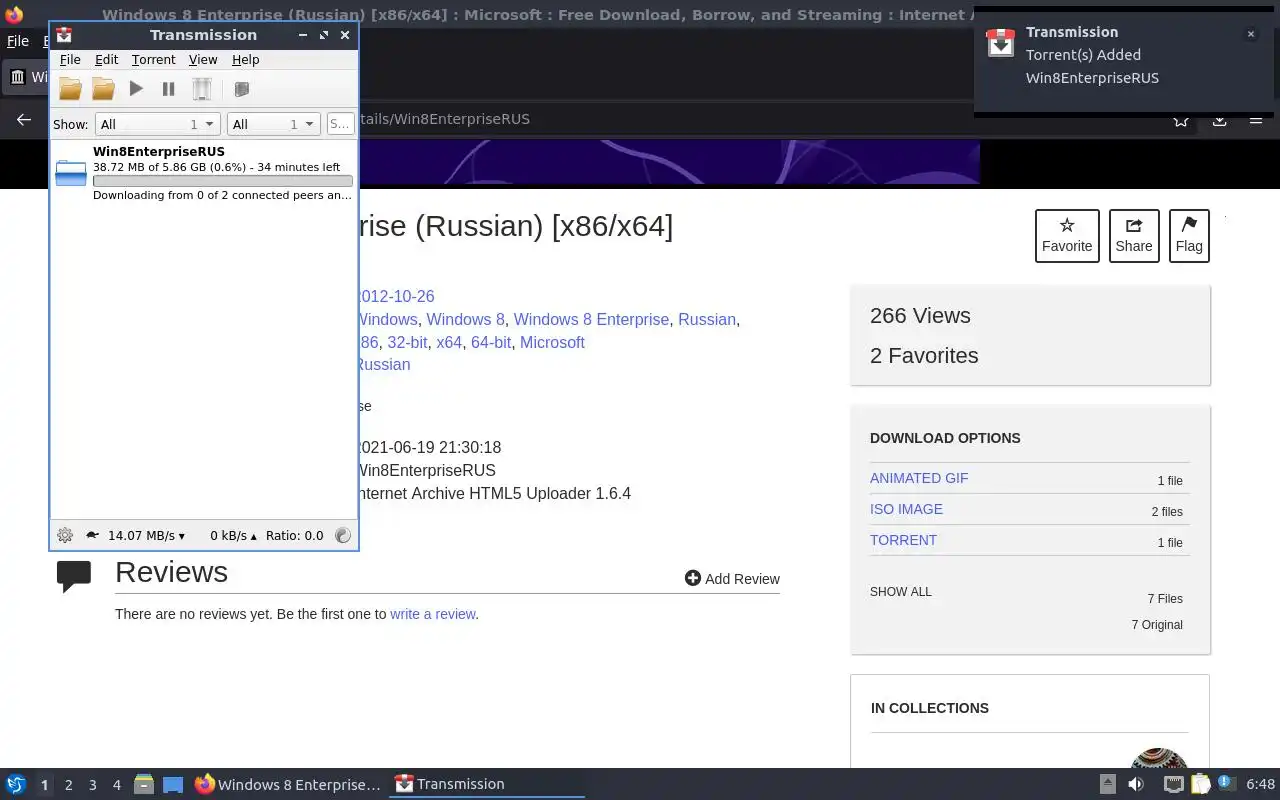The width and height of the screenshot is (1280, 800).
Task: Open Firefox's File menu behind Transmission
Action: 18,41
